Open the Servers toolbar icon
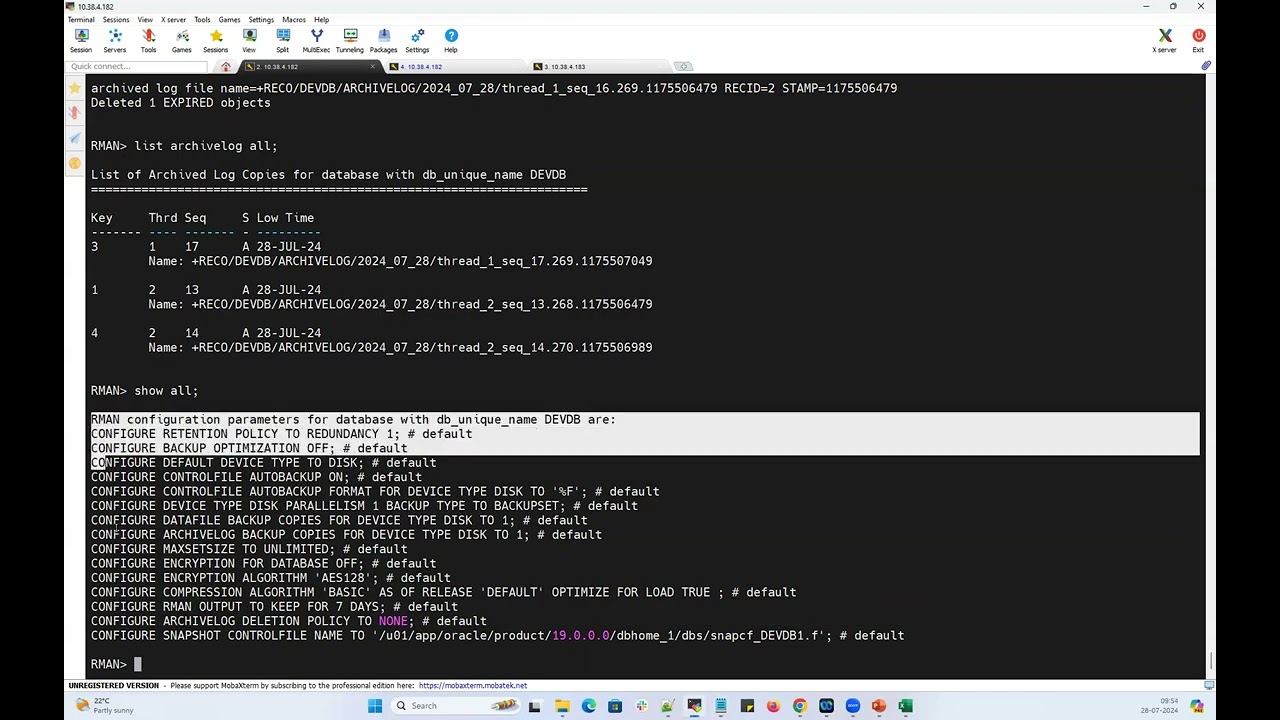Viewport: 1280px width, 720px height. coord(115,41)
